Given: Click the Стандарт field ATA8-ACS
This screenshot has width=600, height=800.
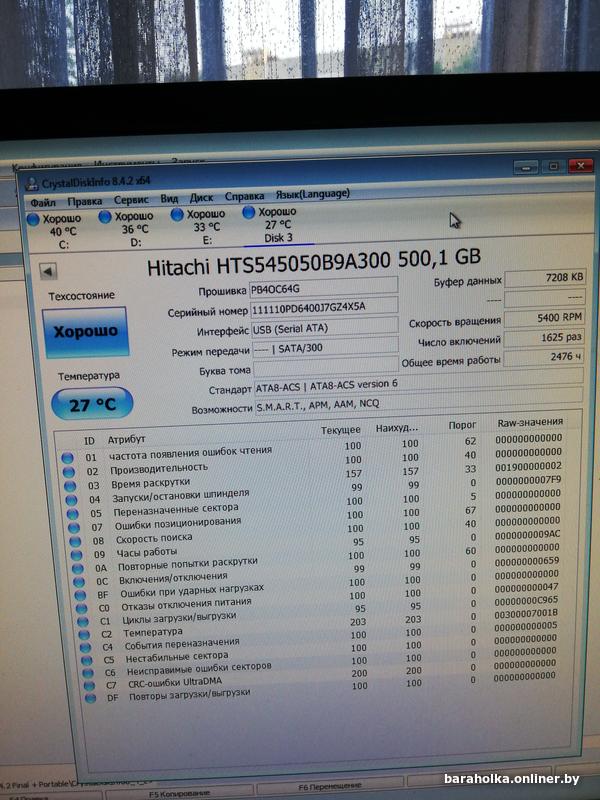Looking at the screenshot, I should point(418,384).
